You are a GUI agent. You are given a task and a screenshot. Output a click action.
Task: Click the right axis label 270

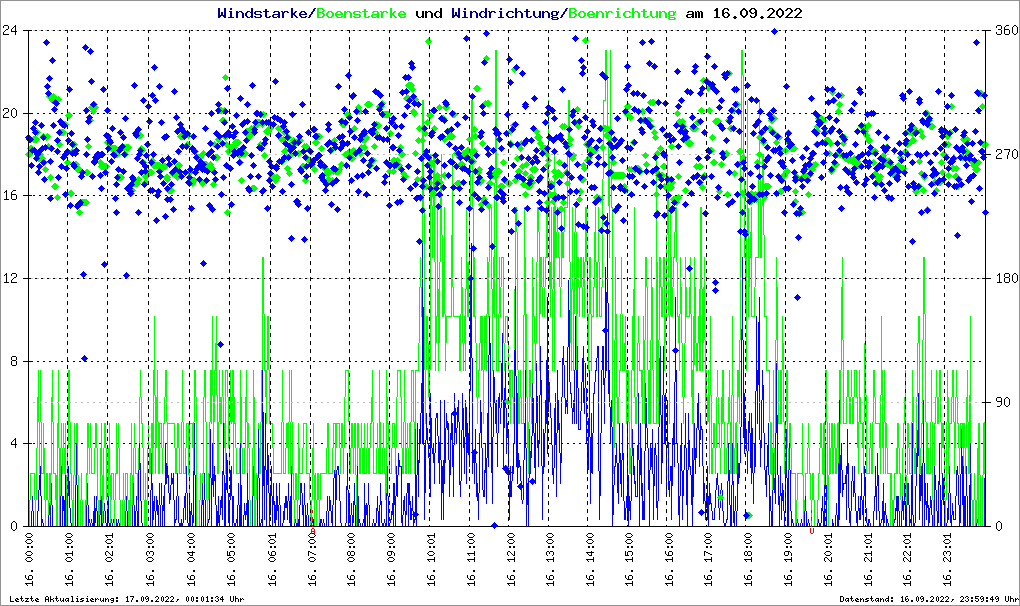tap(1005, 154)
